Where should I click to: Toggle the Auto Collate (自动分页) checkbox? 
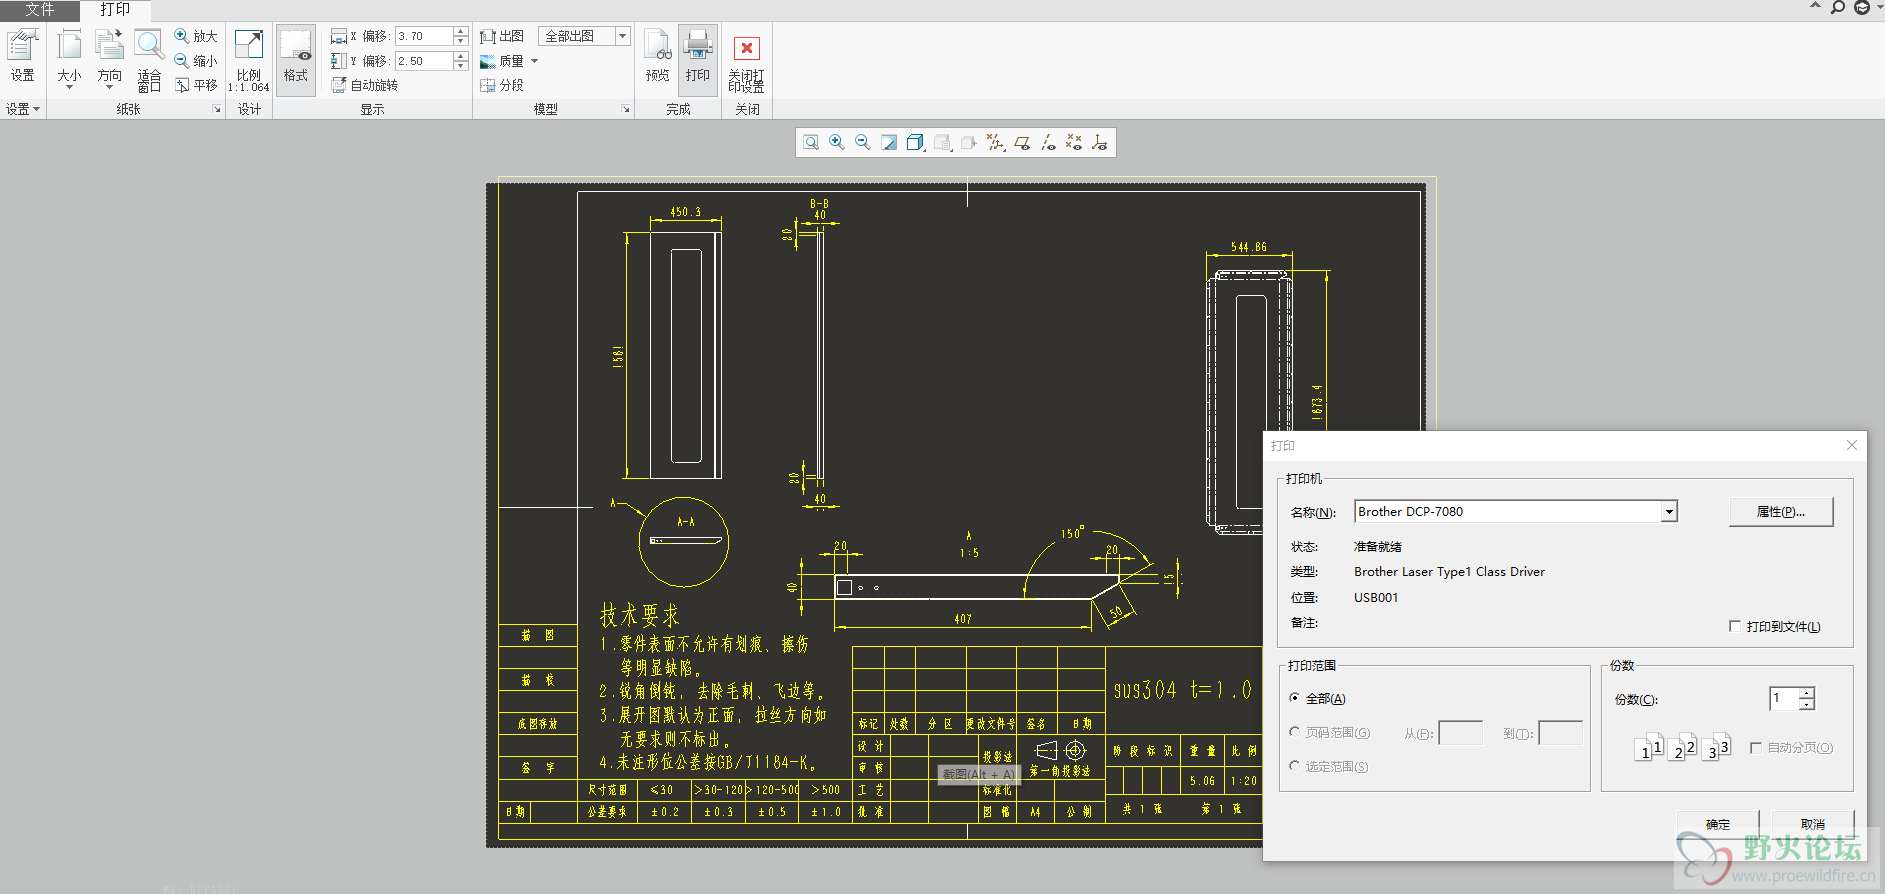(x=1755, y=748)
